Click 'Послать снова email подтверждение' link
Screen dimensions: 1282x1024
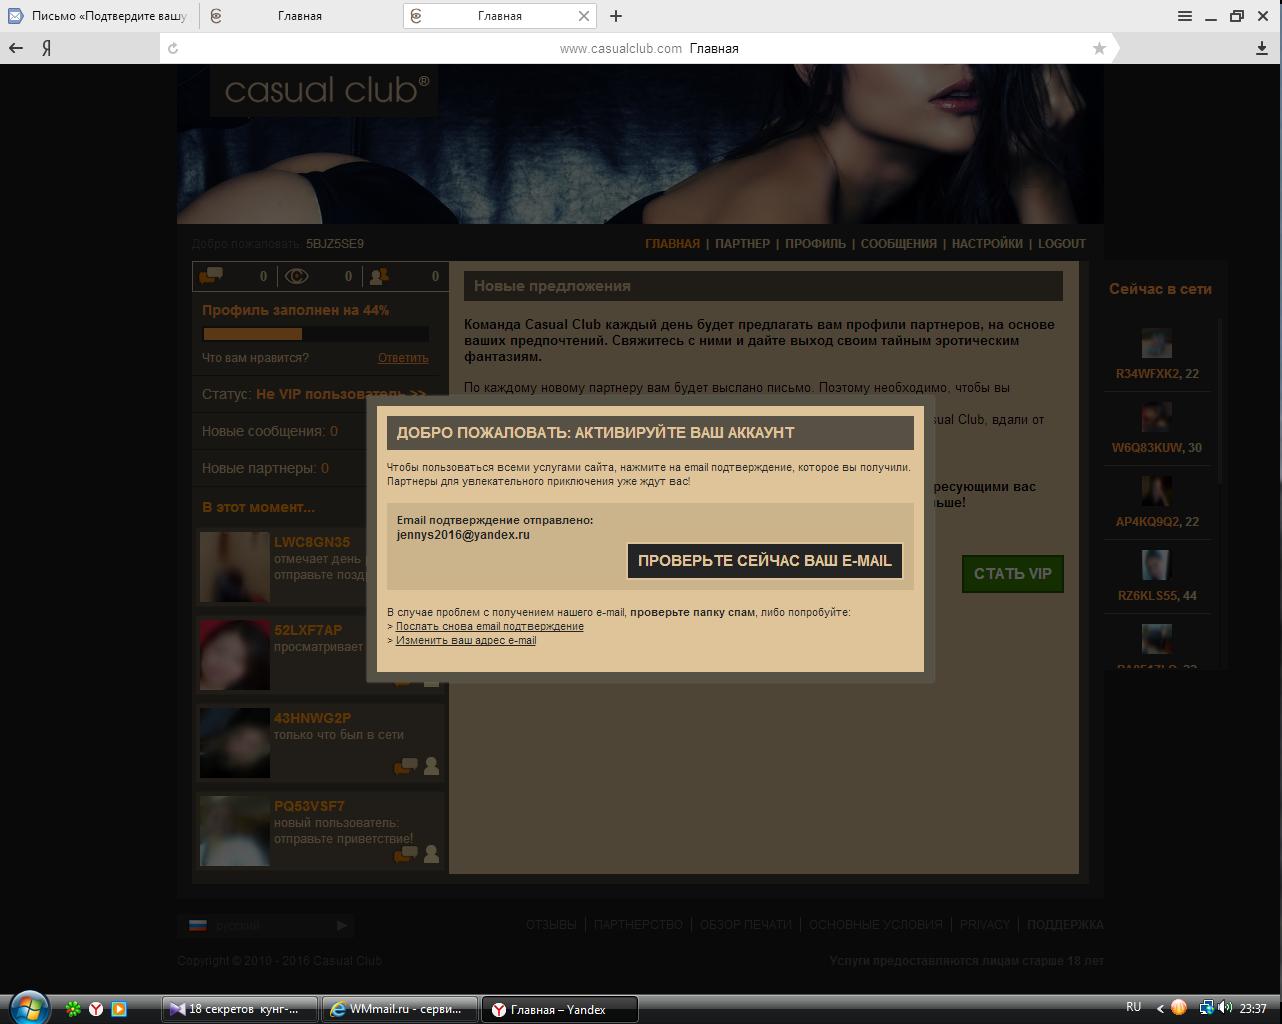pyautogui.click(x=490, y=626)
